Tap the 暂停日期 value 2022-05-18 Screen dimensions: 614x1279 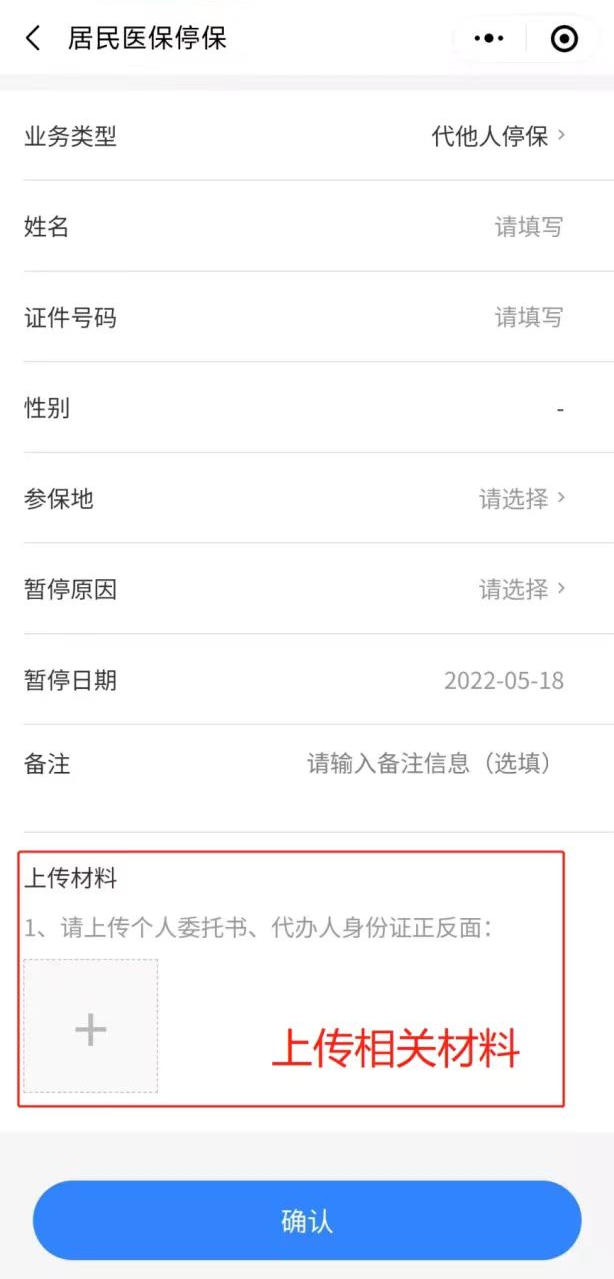click(x=504, y=681)
